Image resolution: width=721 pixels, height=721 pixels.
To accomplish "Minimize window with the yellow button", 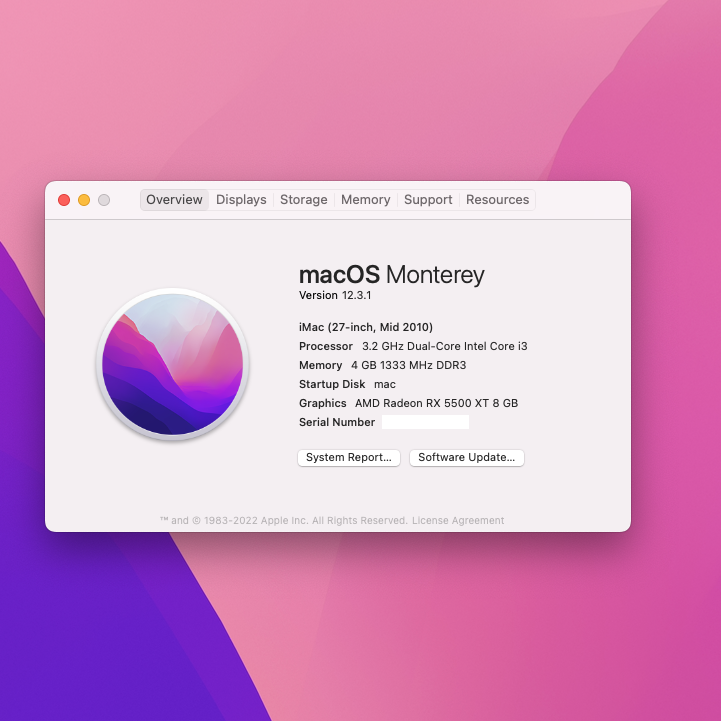I will tap(84, 200).
